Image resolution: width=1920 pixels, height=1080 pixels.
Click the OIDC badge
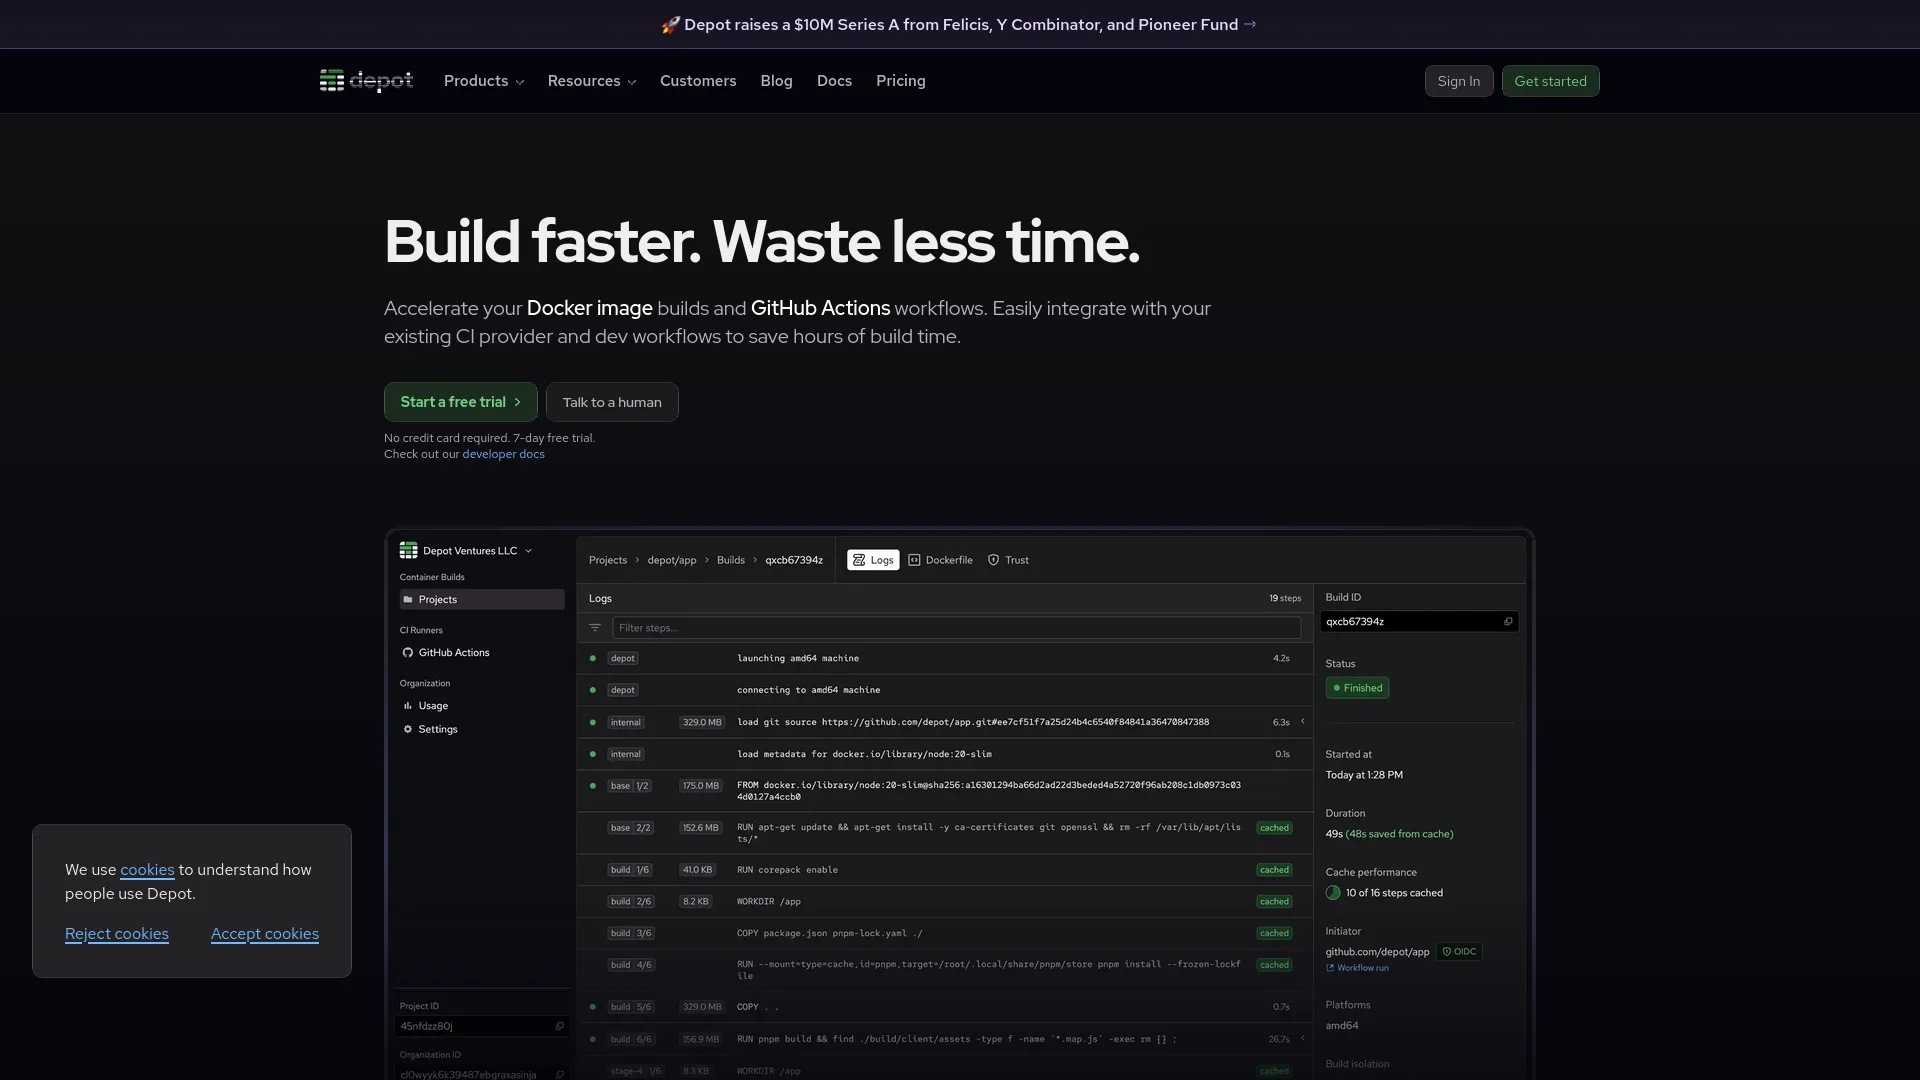1459,952
